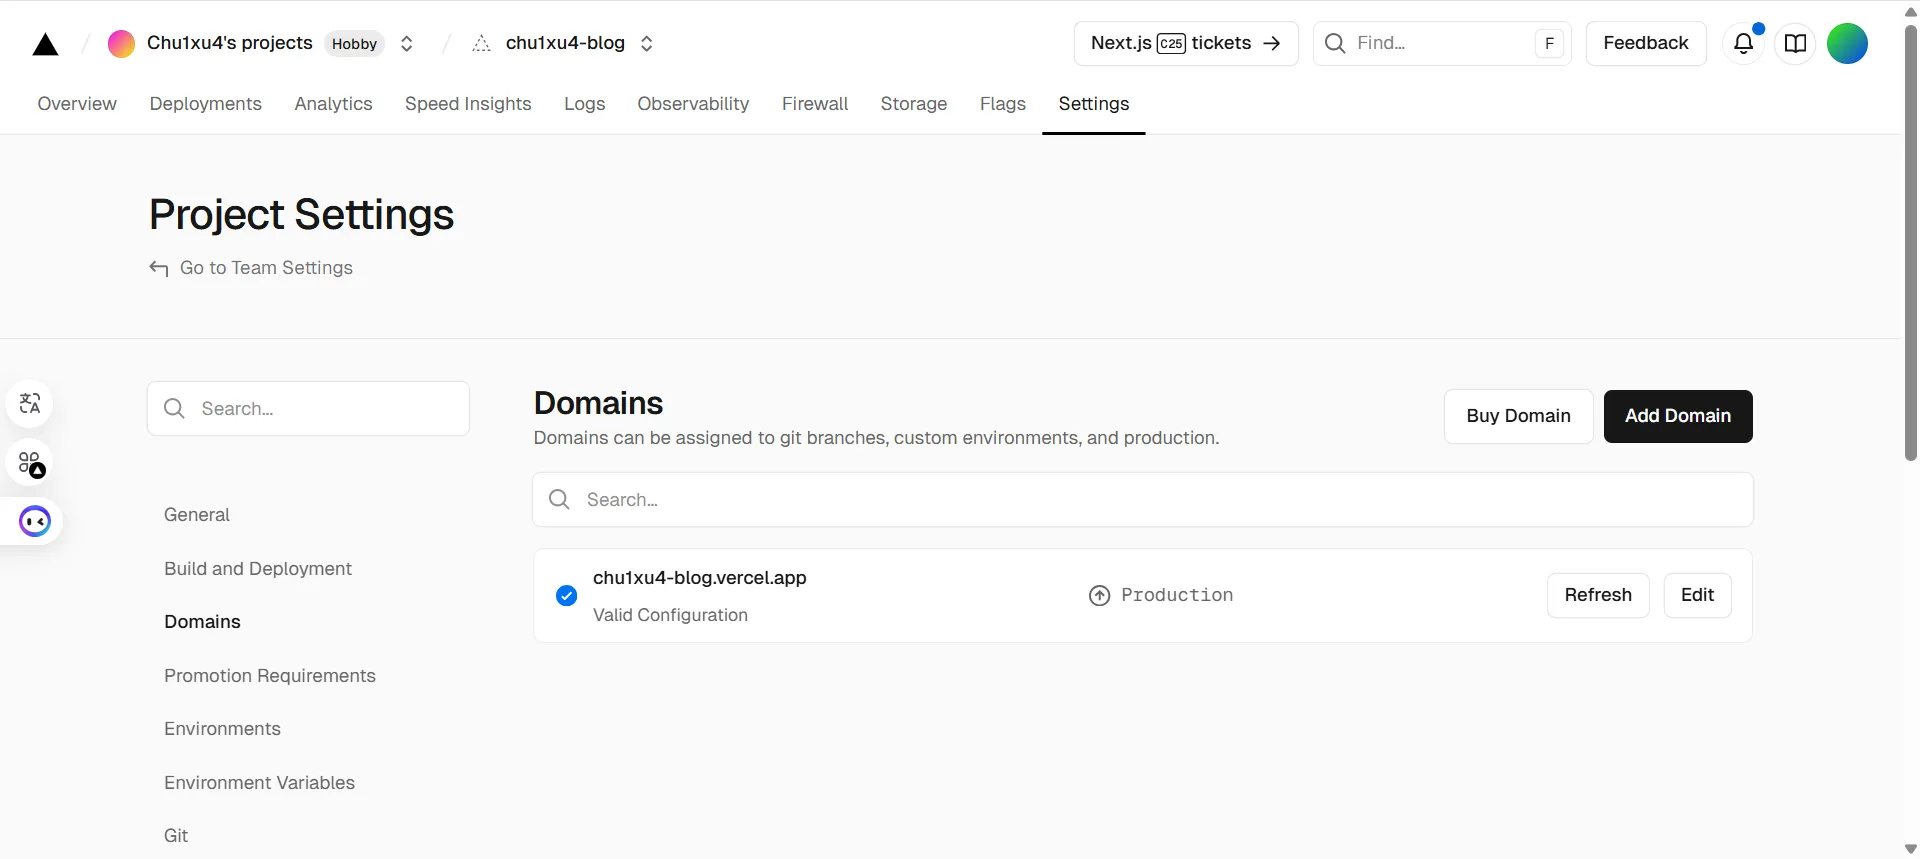Expand the chu1xu4-blog project switcher

tap(647, 44)
